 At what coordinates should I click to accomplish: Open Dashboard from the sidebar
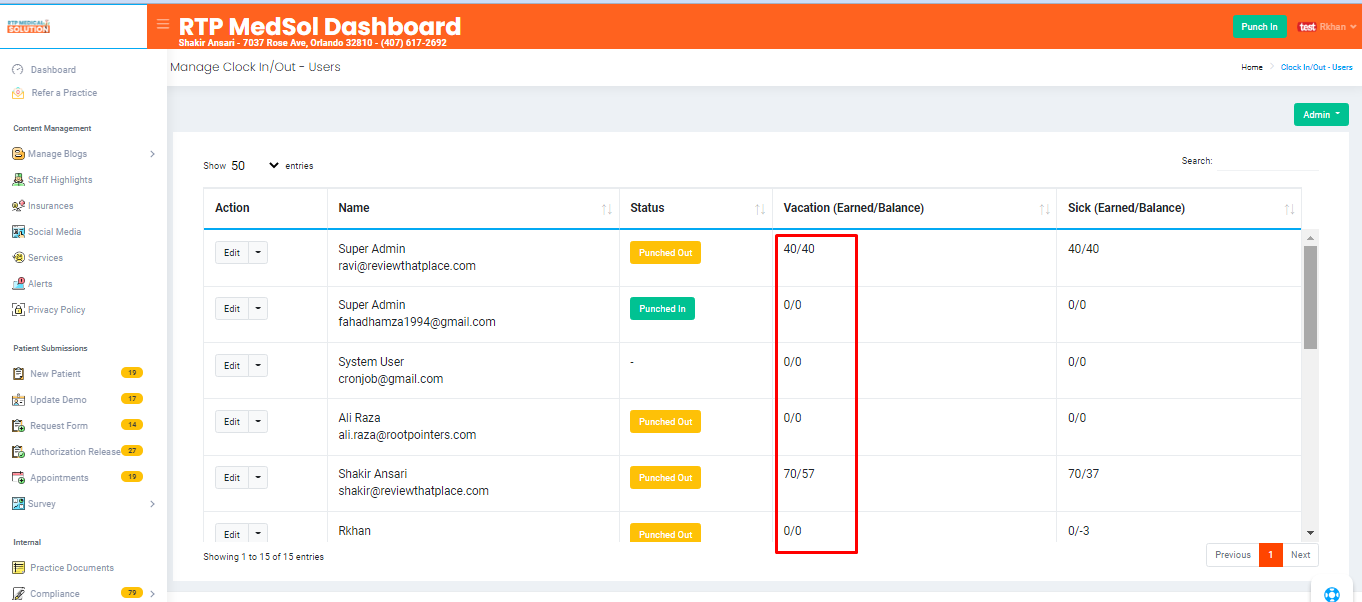click(53, 70)
